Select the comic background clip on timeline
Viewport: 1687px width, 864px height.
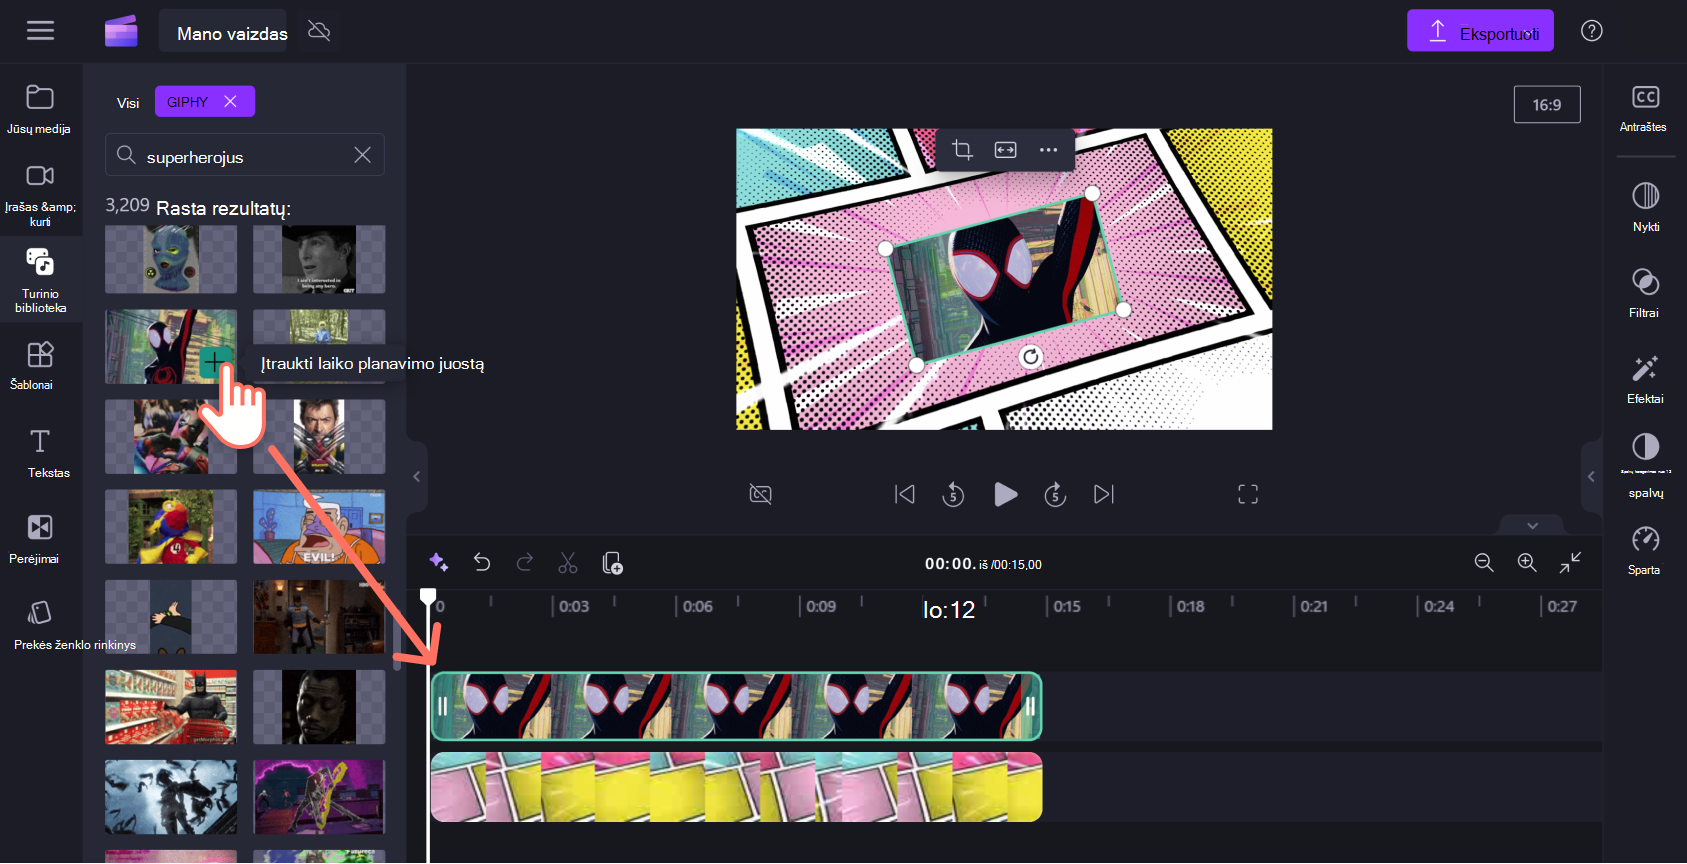(x=736, y=787)
